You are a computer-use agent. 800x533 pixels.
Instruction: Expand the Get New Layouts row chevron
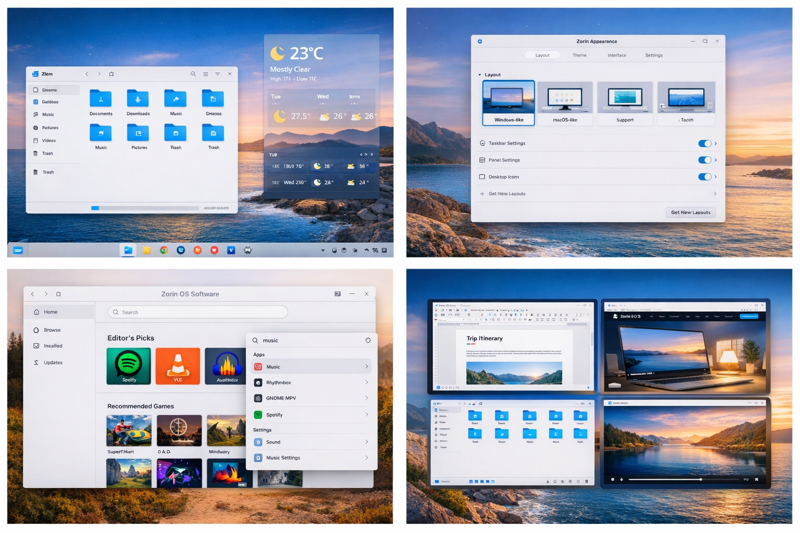(x=714, y=194)
